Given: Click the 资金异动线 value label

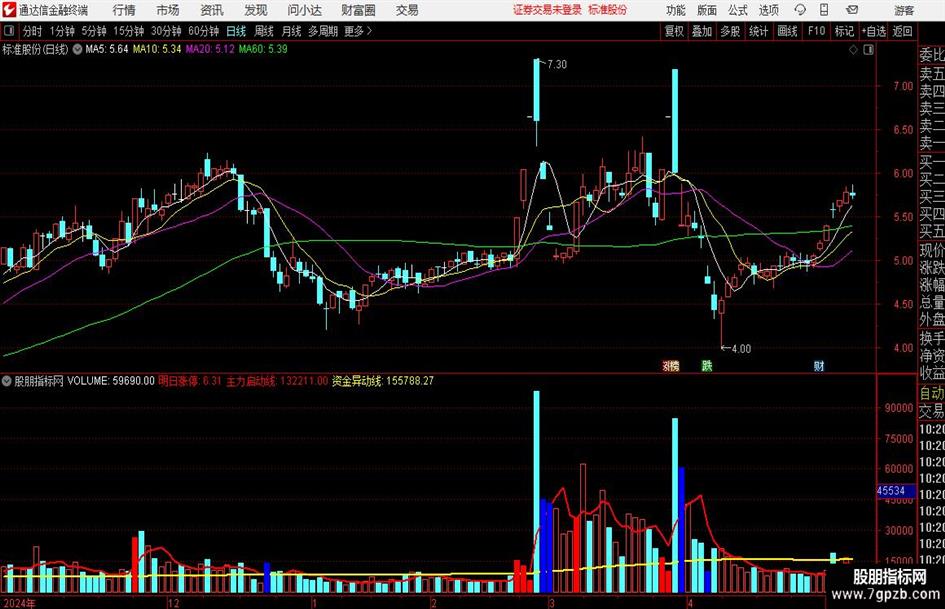Looking at the screenshot, I should [x=383, y=381].
